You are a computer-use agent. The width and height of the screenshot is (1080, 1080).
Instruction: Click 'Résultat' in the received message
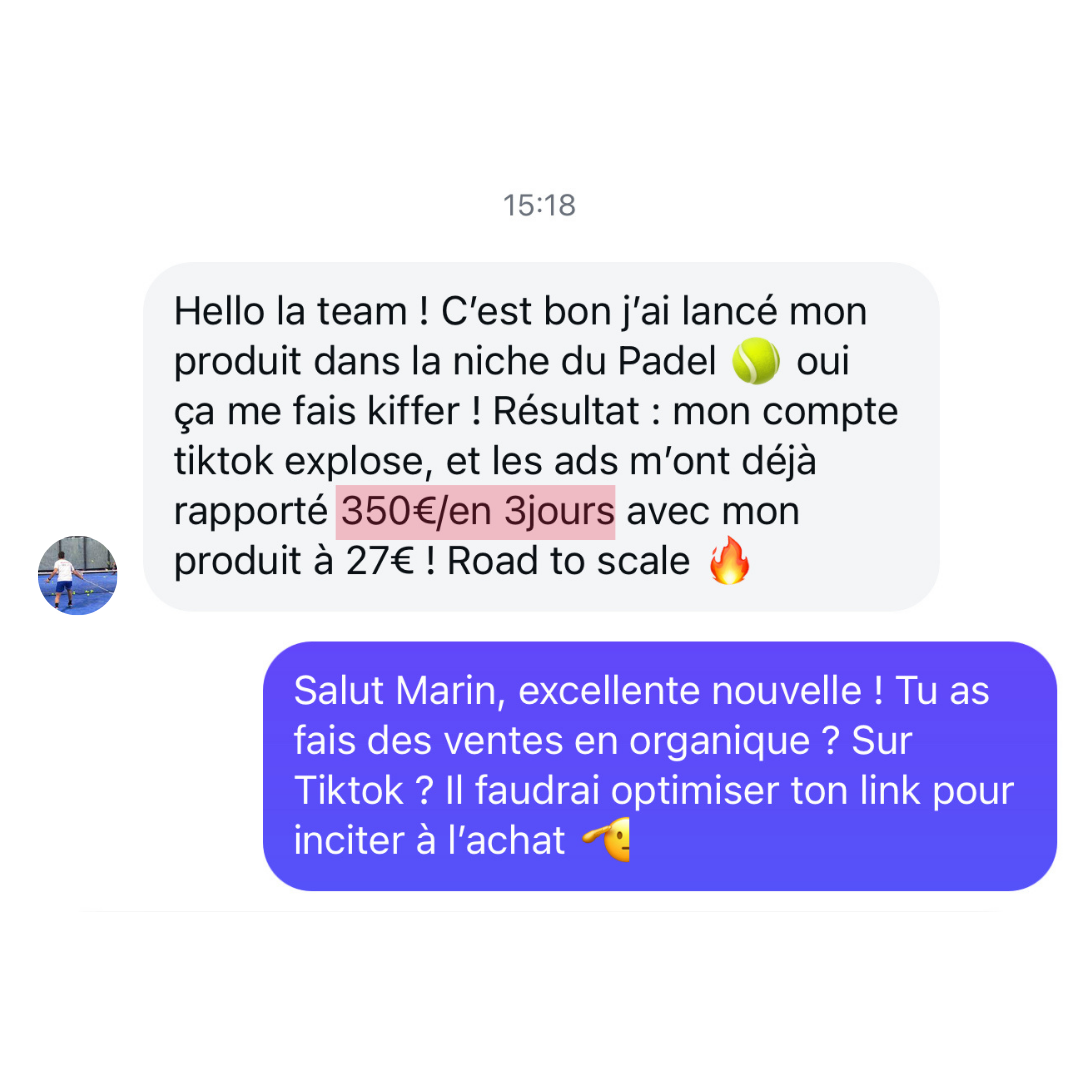pyautogui.click(x=566, y=411)
